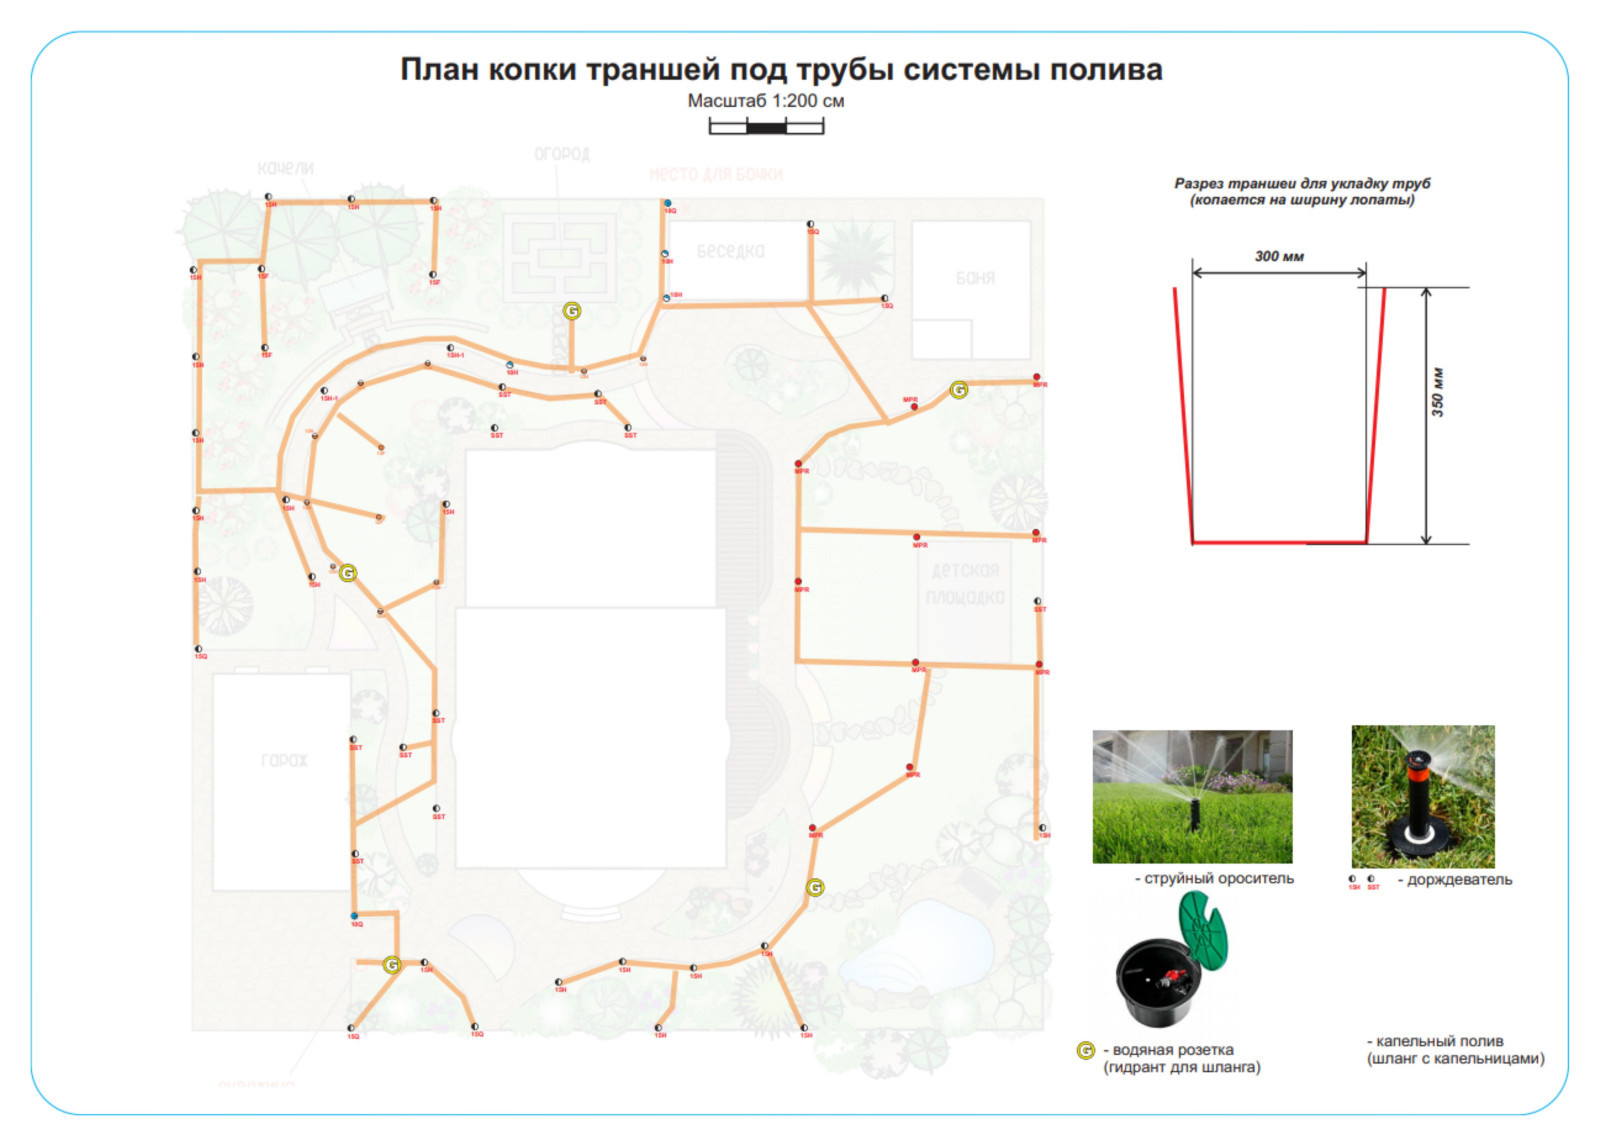This screenshot has width=1600, height=1146.
Task: Click the G water socket marker near Гараж
Action: (393, 963)
